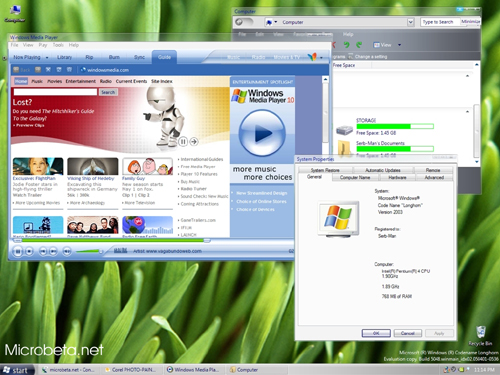Switch to the Advanced tab in System Properties
This screenshot has width=500, height=375.
[434, 177]
